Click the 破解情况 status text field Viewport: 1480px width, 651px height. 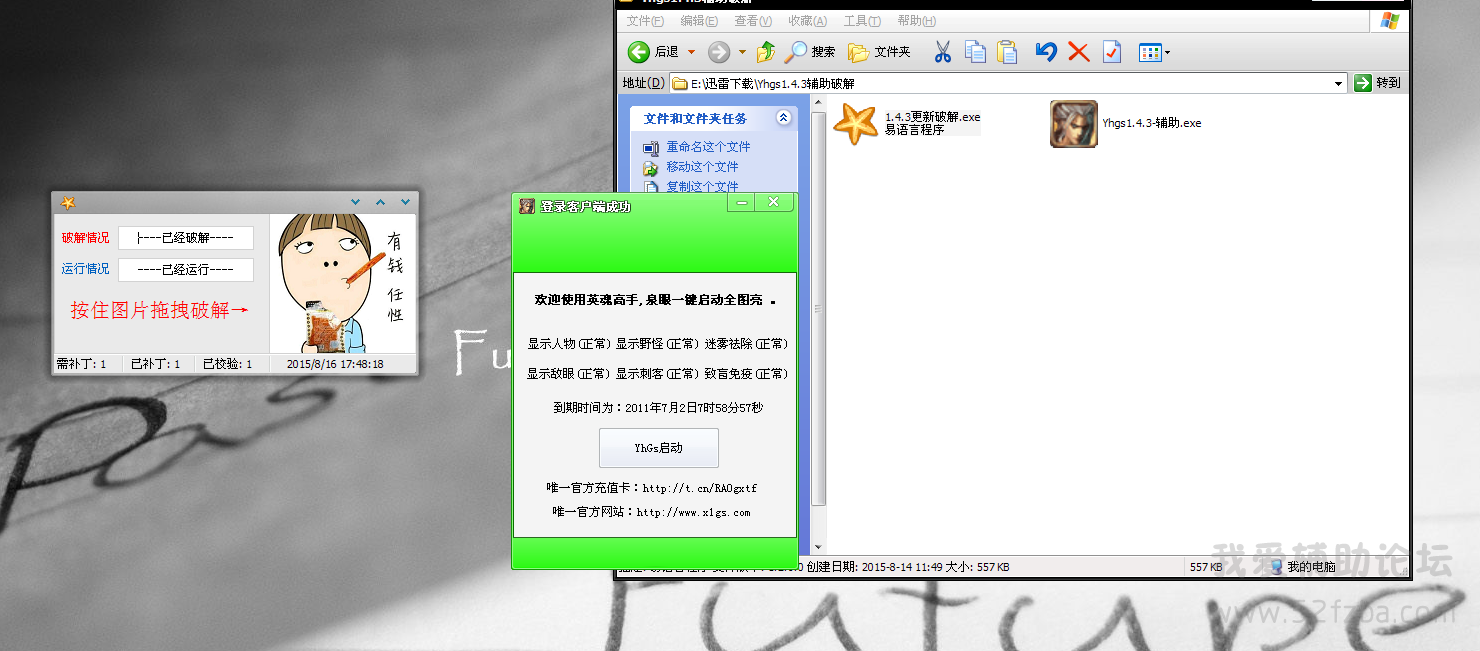pos(185,238)
